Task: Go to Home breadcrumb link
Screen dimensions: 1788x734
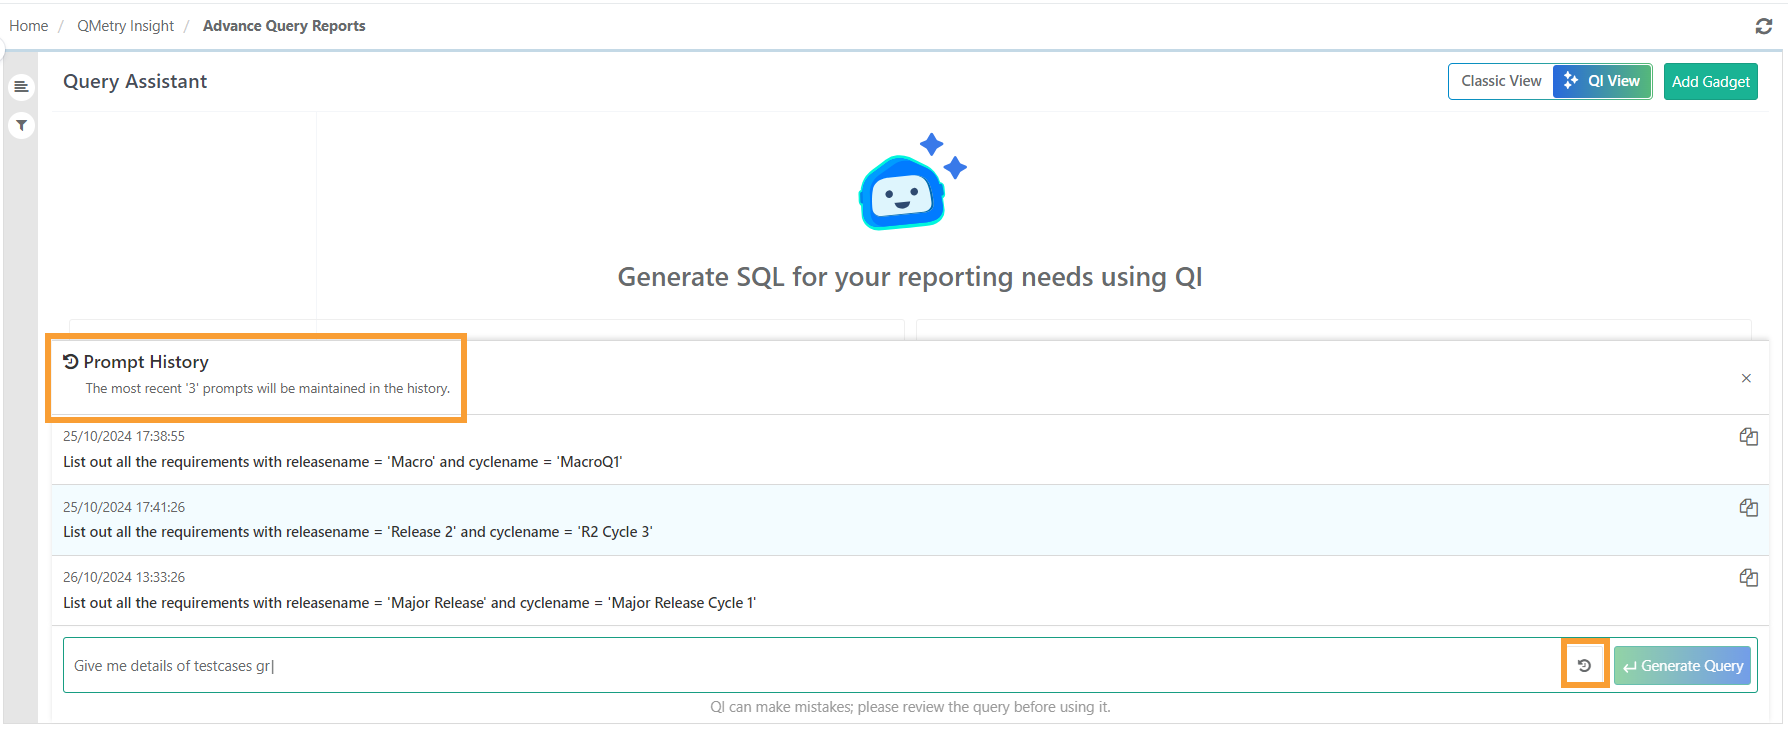Action: [28, 26]
